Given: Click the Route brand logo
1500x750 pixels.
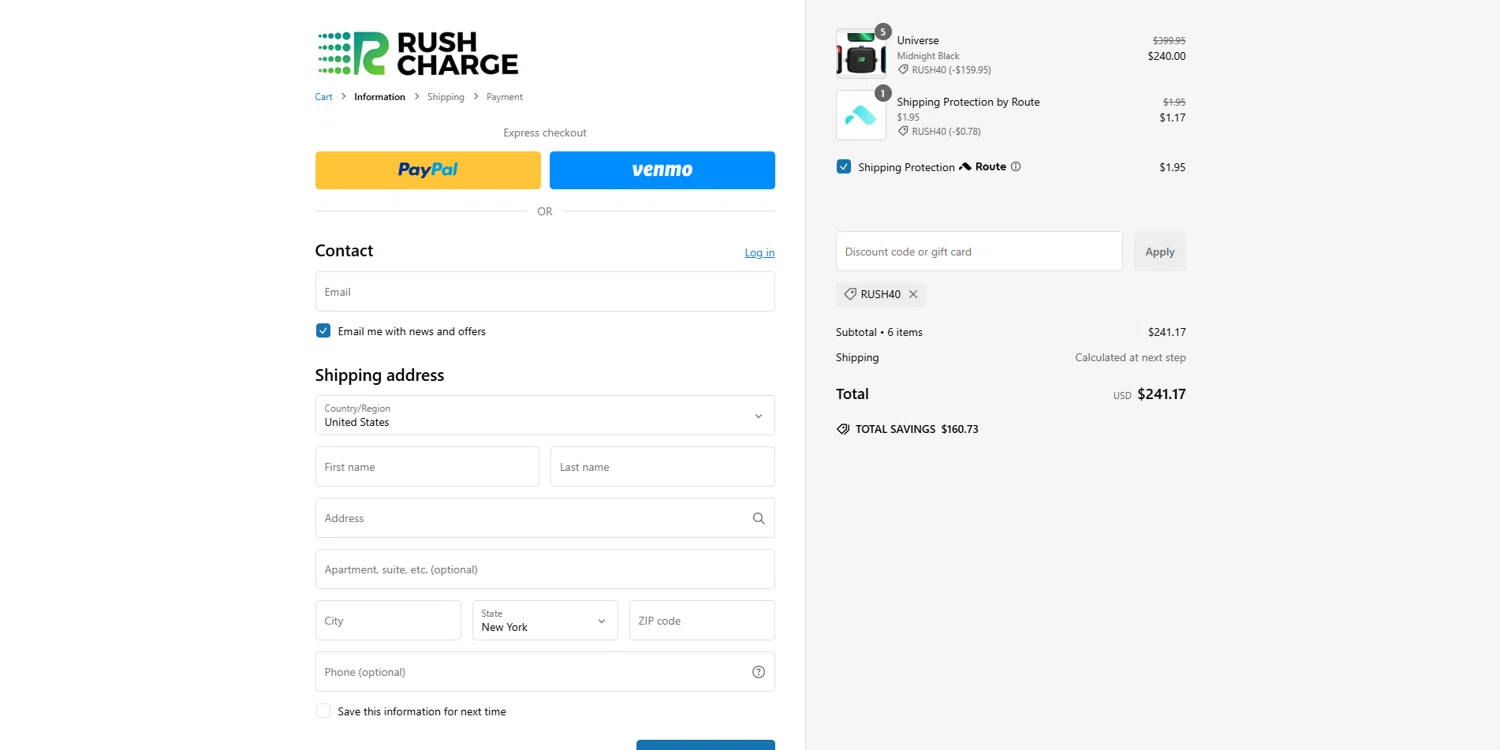Looking at the screenshot, I should coord(983,167).
